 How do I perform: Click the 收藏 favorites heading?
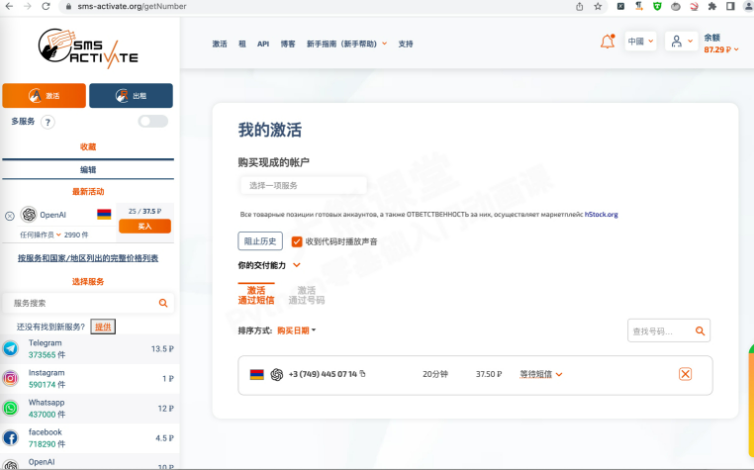(88, 147)
